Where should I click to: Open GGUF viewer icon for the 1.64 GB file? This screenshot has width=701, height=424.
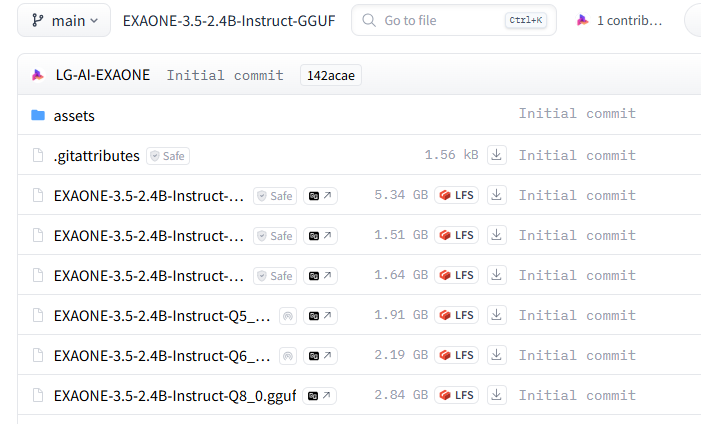[x=320, y=276]
